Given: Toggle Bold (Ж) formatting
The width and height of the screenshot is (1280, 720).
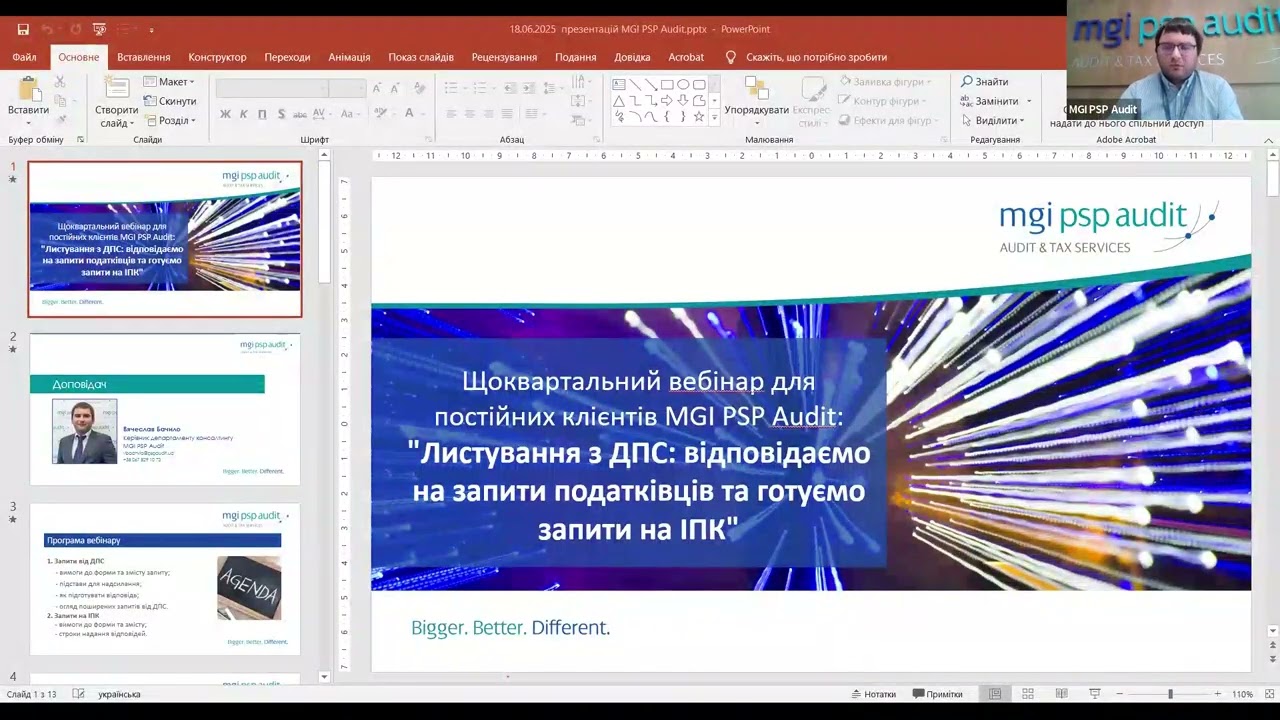Looking at the screenshot, I should pyautogui.click(x=225, y=114).
